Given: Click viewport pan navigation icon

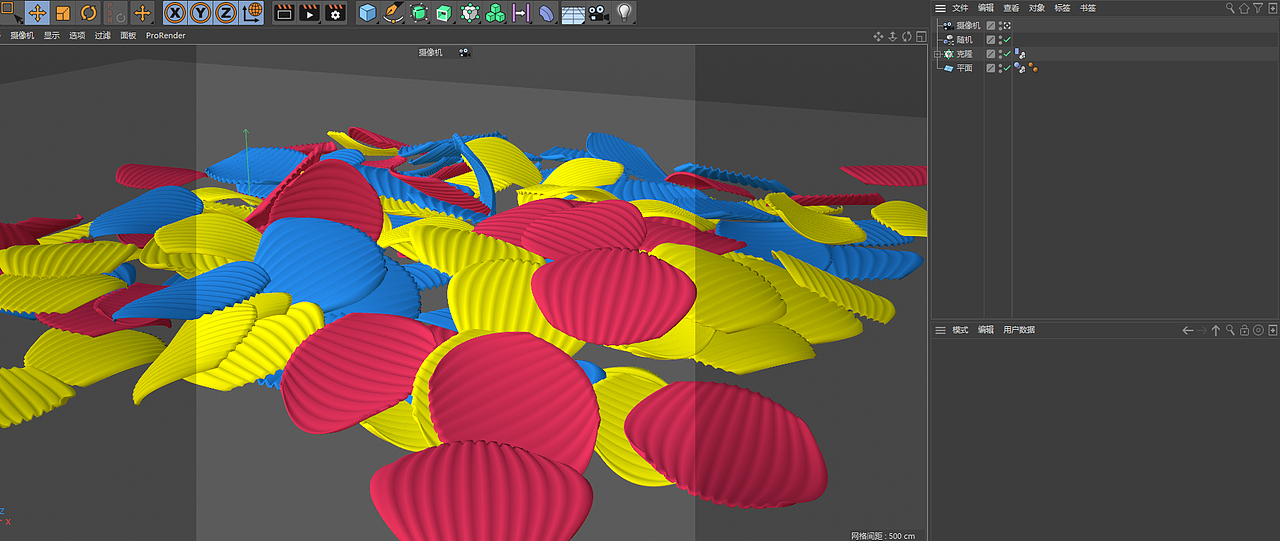Looking at the screenshot, I should point(879,36).
